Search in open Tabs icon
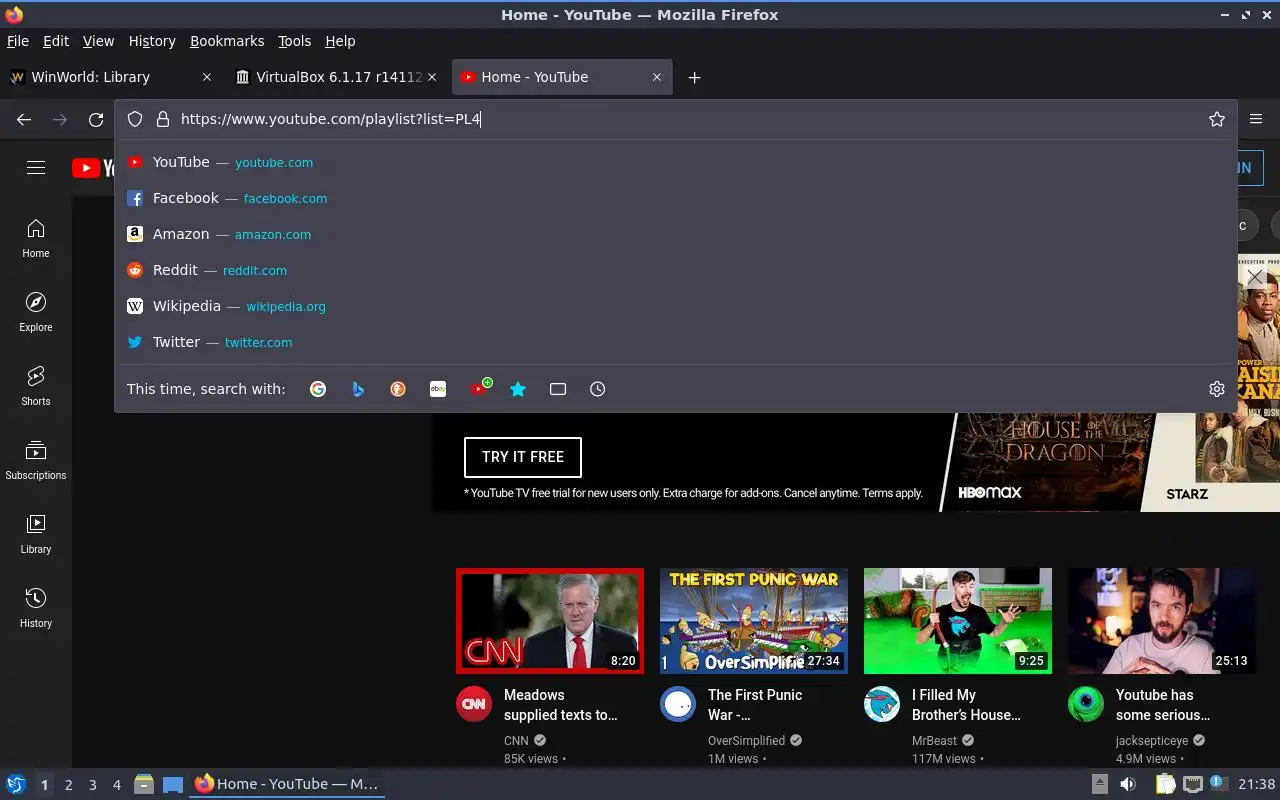The width and height of the screenshot is (1280, 800). [x=558, y=389]
